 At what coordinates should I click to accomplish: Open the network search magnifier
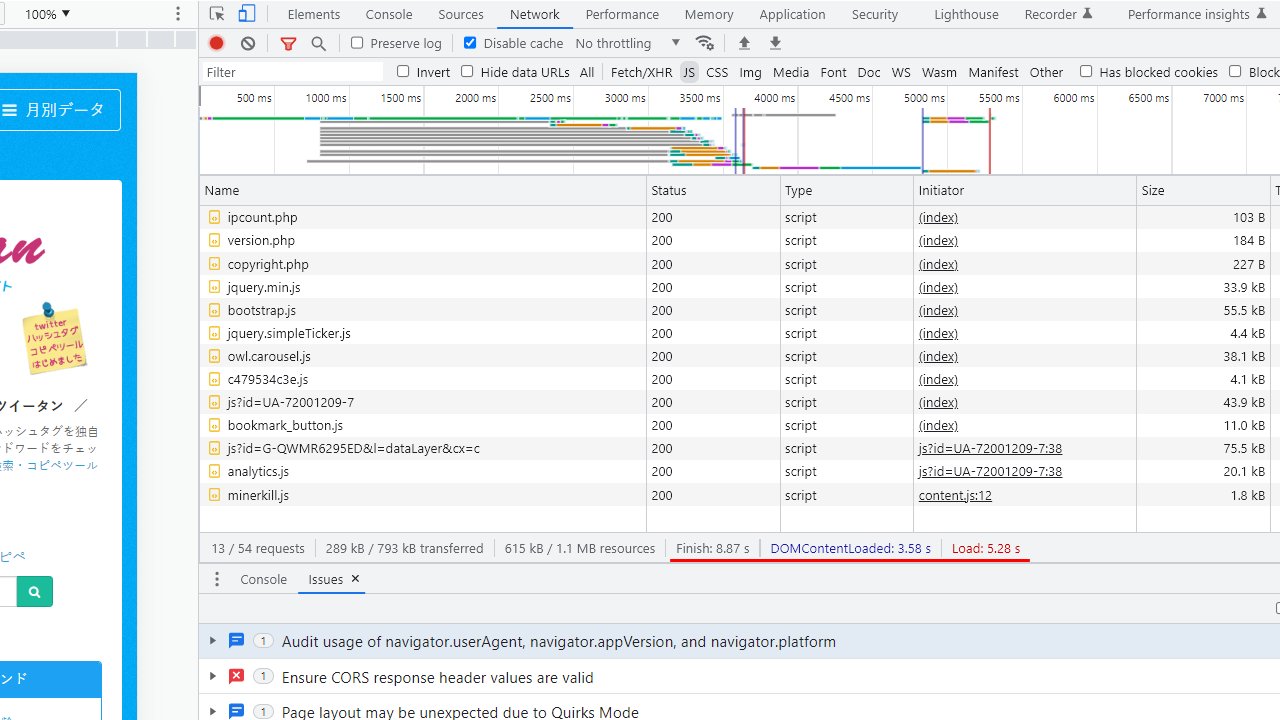click(319, 43)
